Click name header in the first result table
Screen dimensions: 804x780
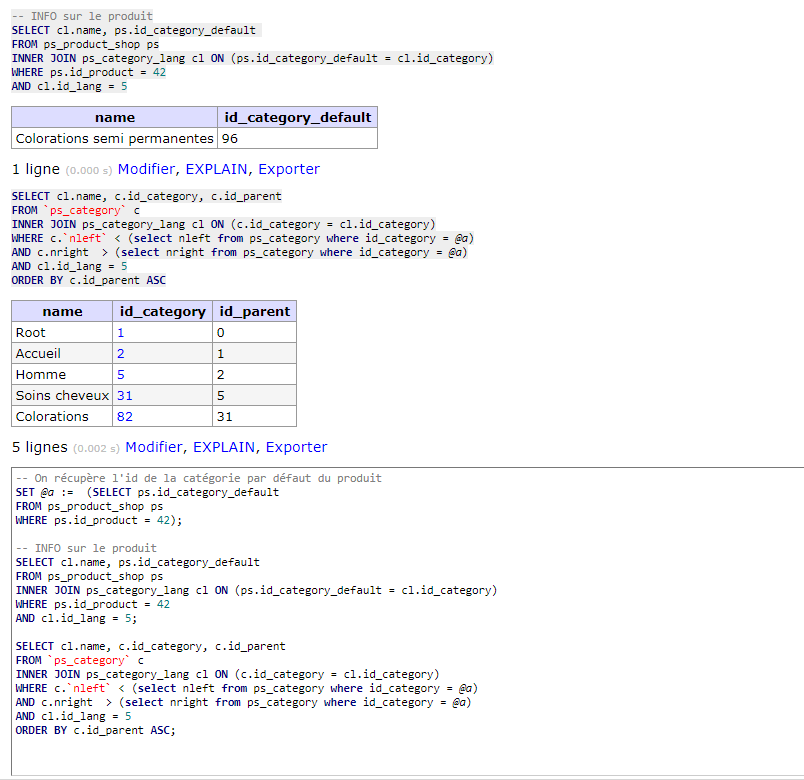pos(115,117)
